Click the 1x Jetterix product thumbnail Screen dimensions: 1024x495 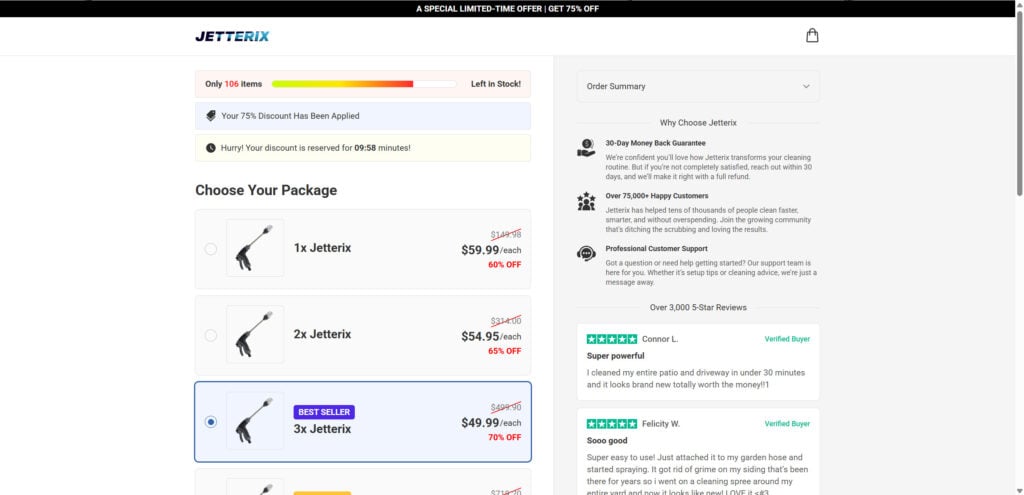tap(255, 248)
